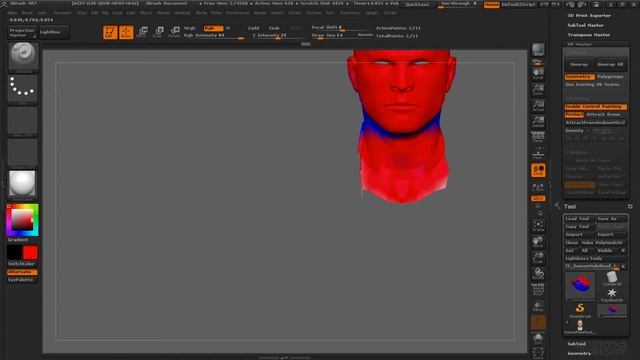Select the Cylinder3D tool thumbnail

611,279
